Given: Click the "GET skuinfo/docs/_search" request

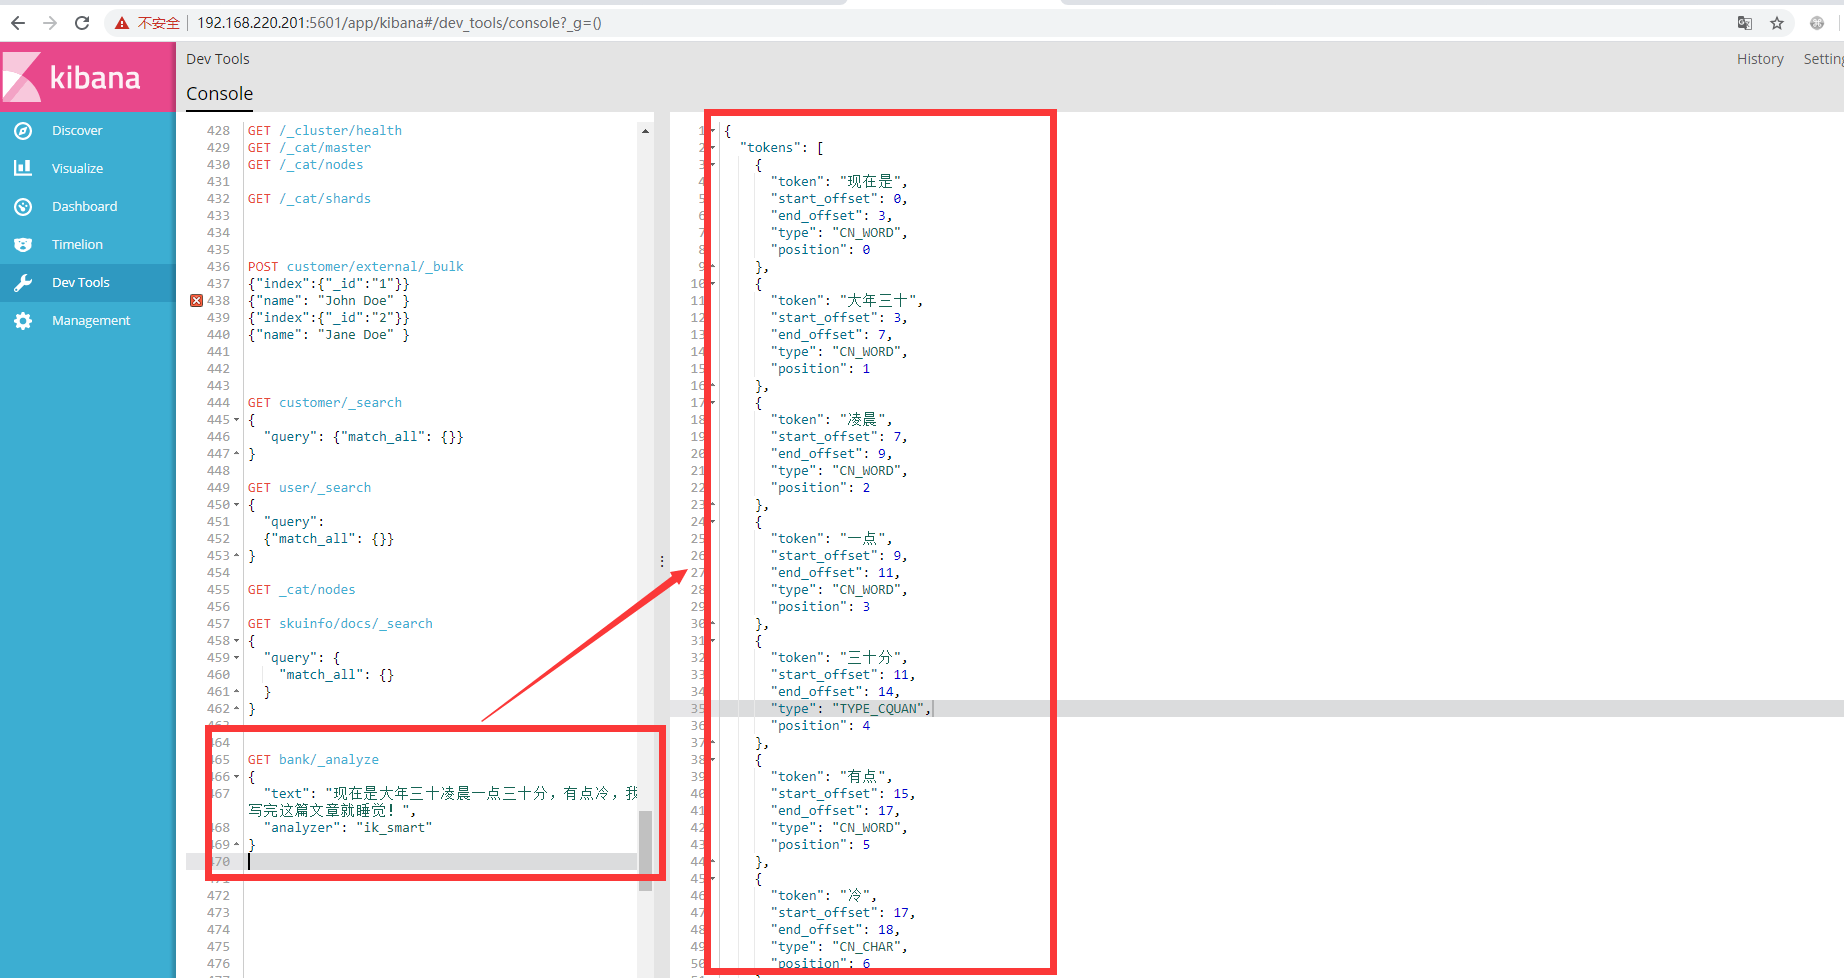Looking at the screenshot, I should [x=340, y=624].
